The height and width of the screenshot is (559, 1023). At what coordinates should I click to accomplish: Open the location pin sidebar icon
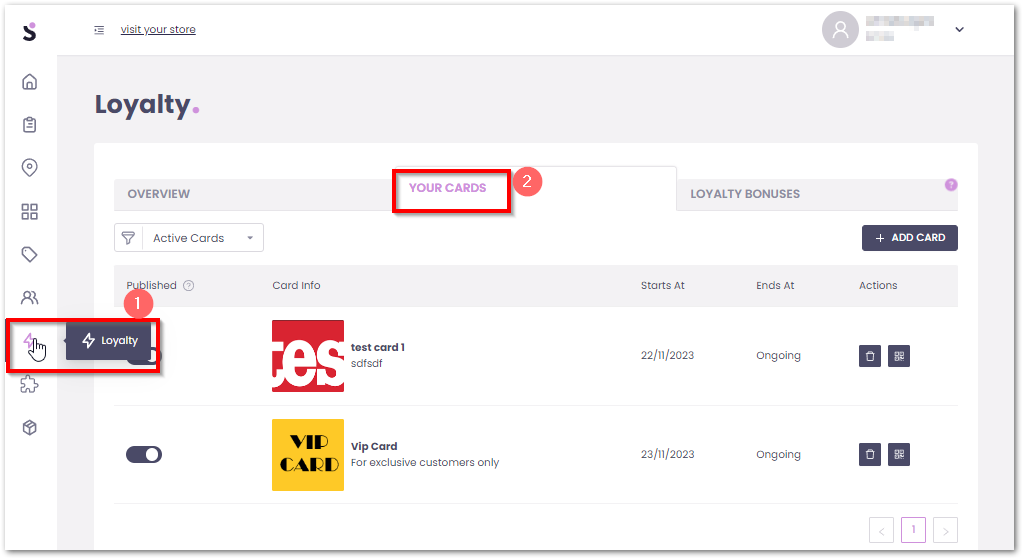tap(29, 168)
